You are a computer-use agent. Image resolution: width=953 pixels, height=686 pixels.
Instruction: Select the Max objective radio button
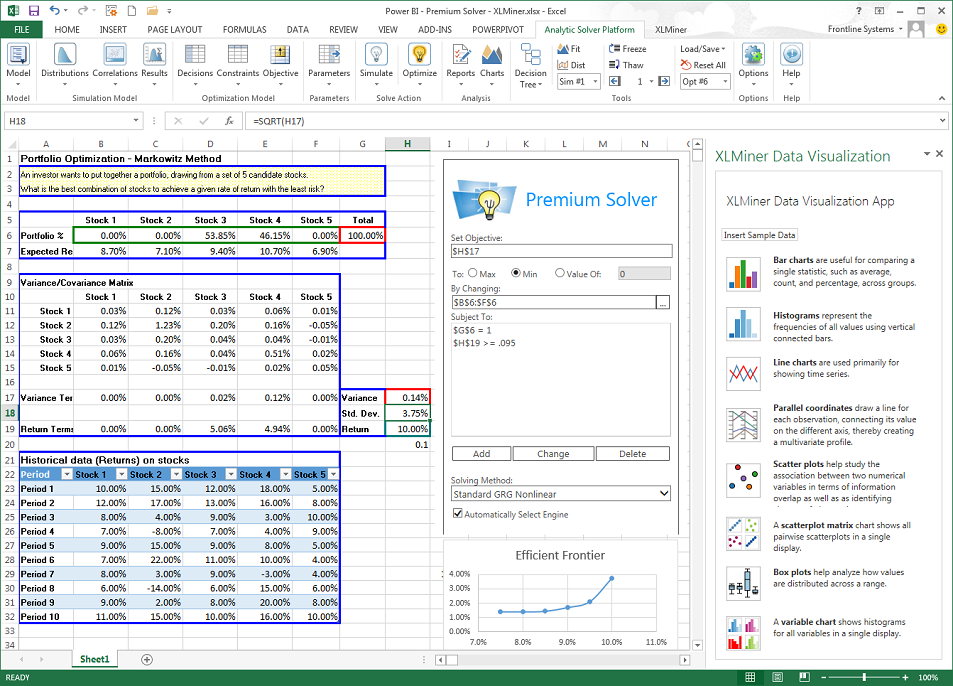[x=472, y=273]
